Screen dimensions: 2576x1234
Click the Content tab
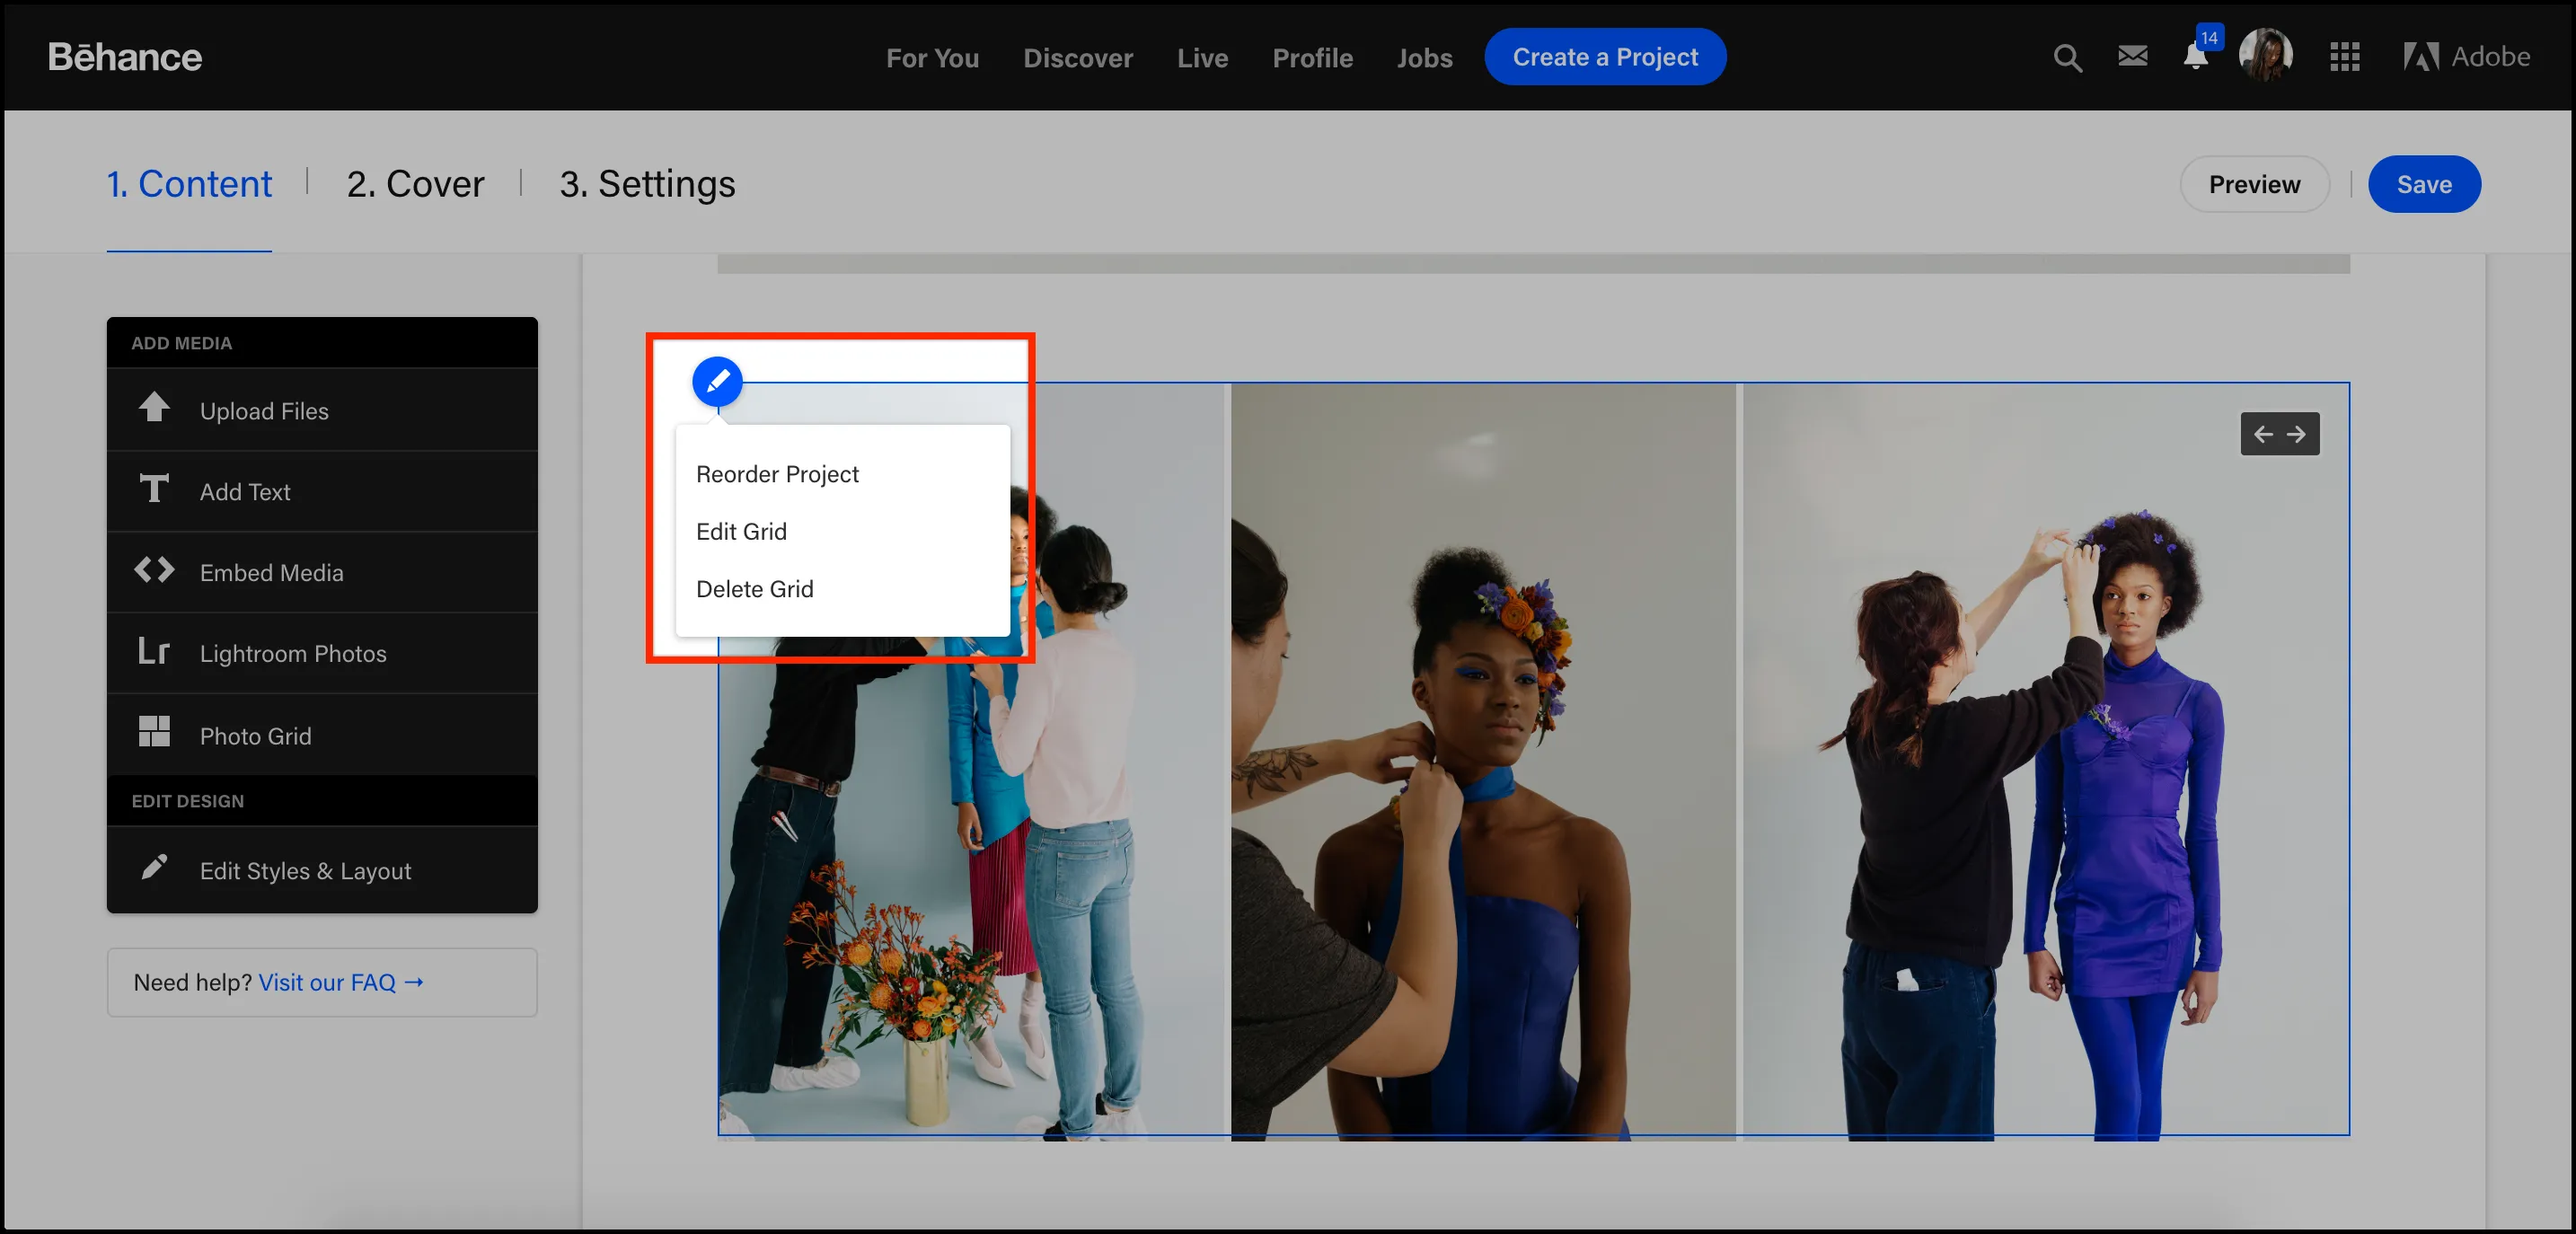(x=189, y=182)
